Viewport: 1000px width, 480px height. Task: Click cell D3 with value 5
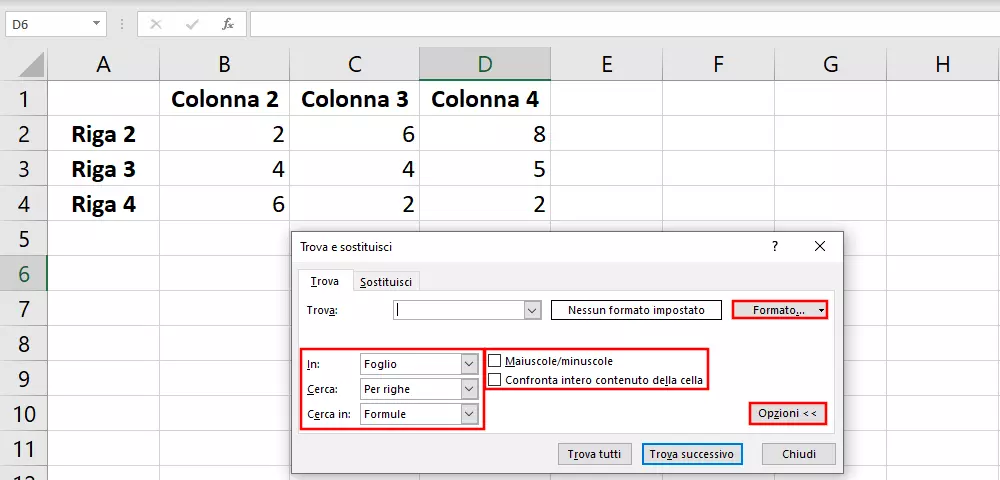coord(485,169)
